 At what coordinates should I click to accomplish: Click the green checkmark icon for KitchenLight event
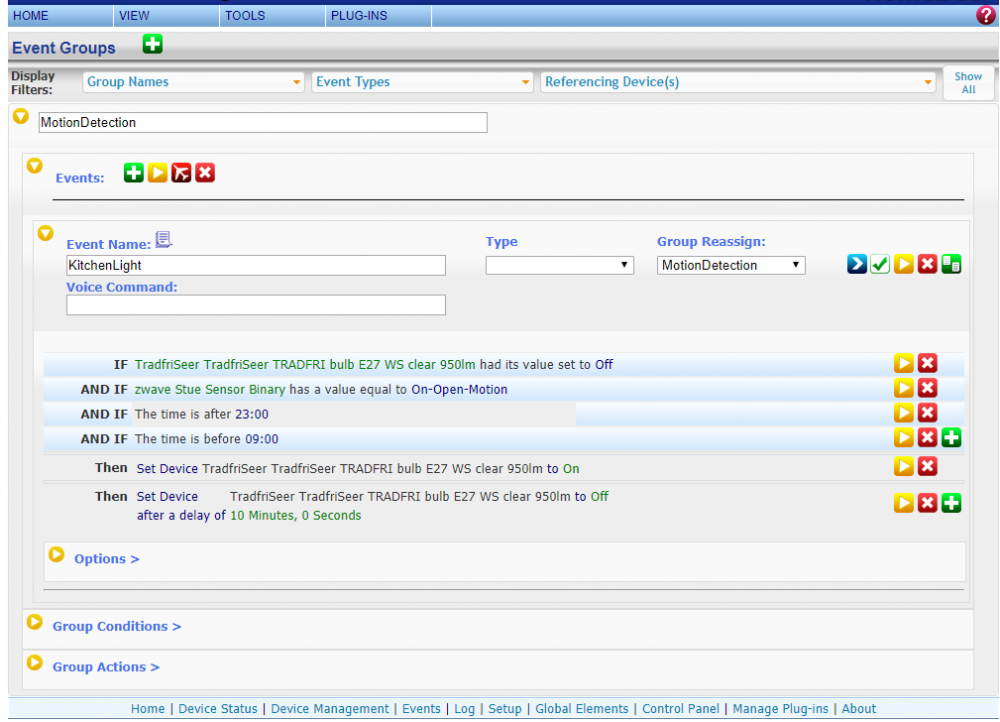[x=880, y=265]
